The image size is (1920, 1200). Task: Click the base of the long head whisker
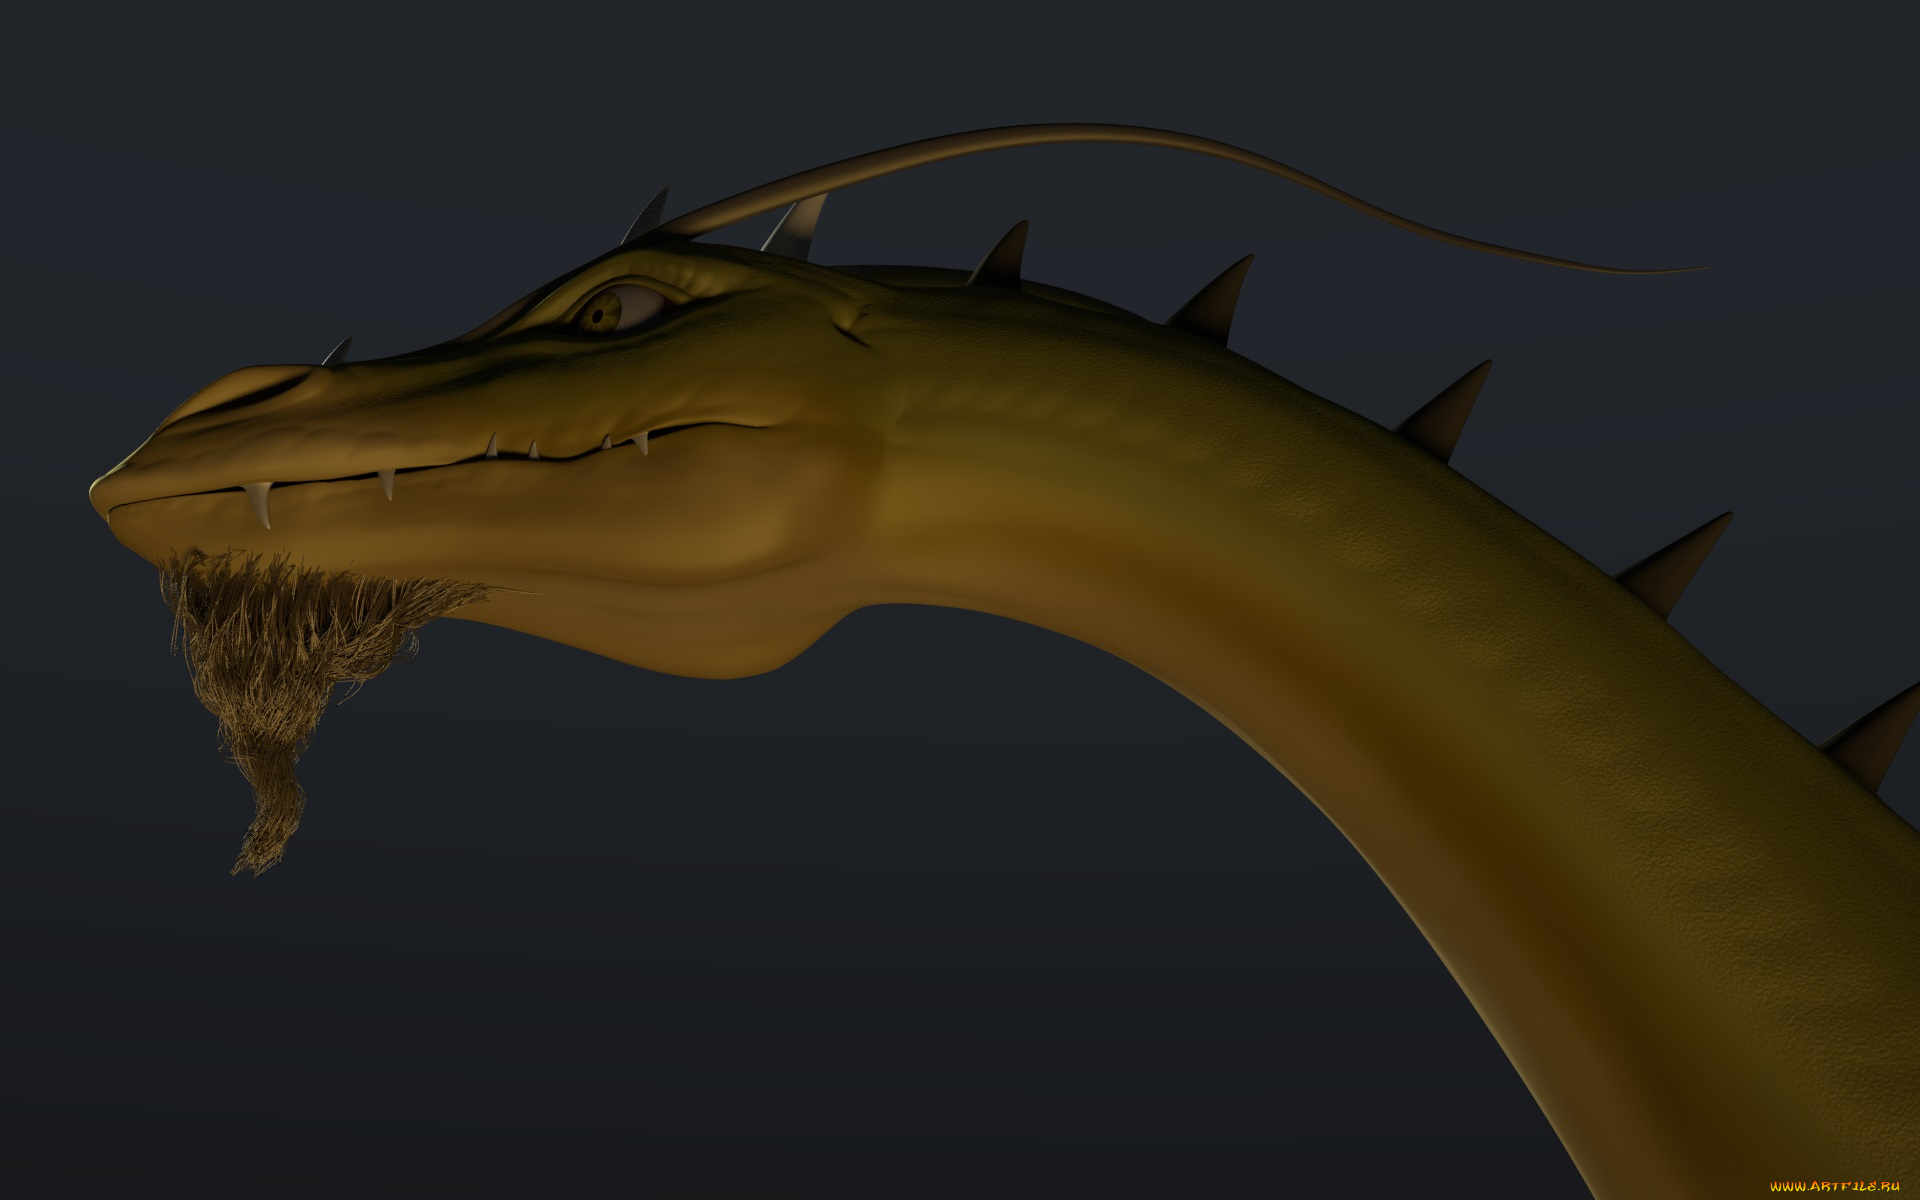pos(690,224)
